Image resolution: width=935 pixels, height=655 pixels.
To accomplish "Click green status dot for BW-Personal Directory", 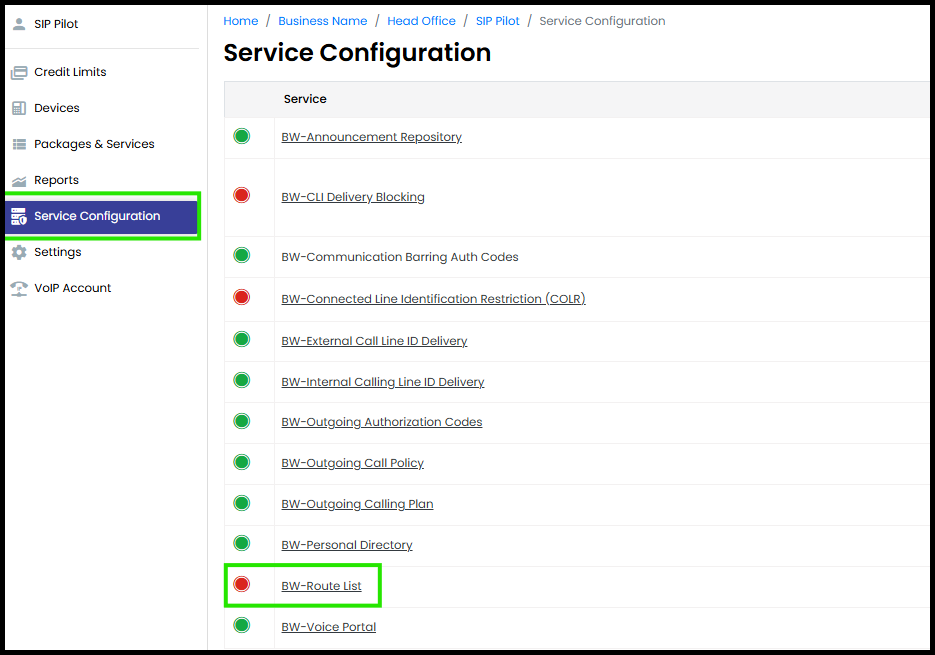I will pos(242,543).
